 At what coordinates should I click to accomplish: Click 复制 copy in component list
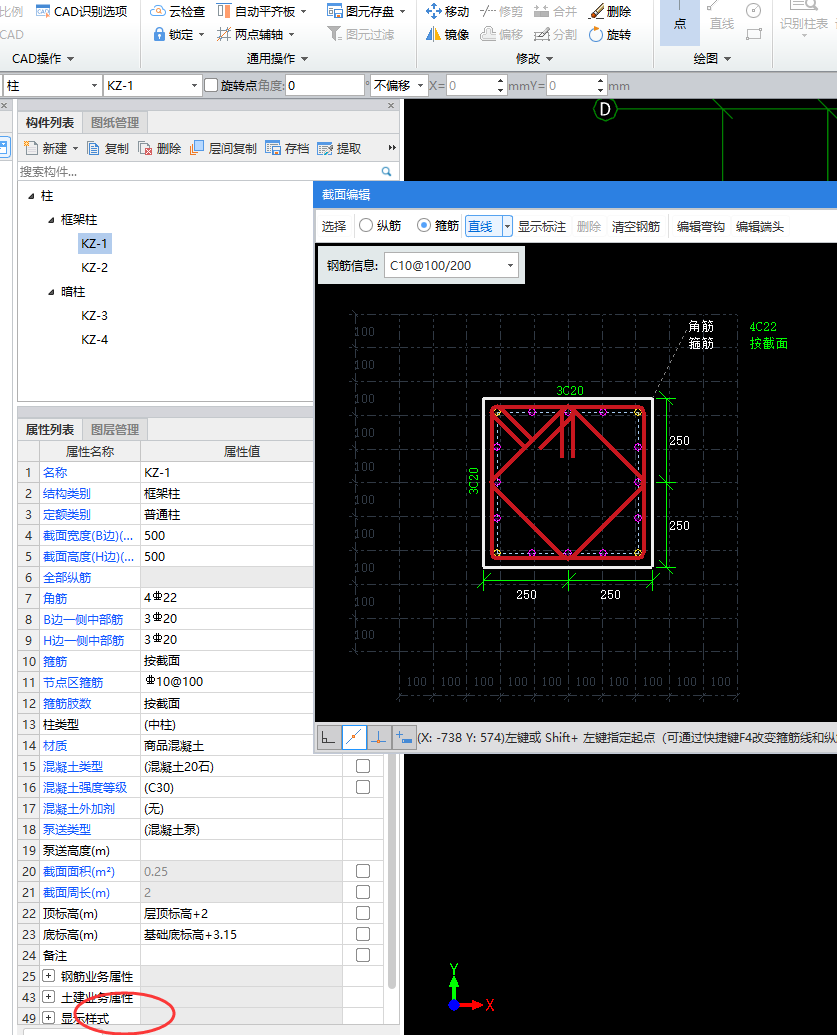click(108, 149)
